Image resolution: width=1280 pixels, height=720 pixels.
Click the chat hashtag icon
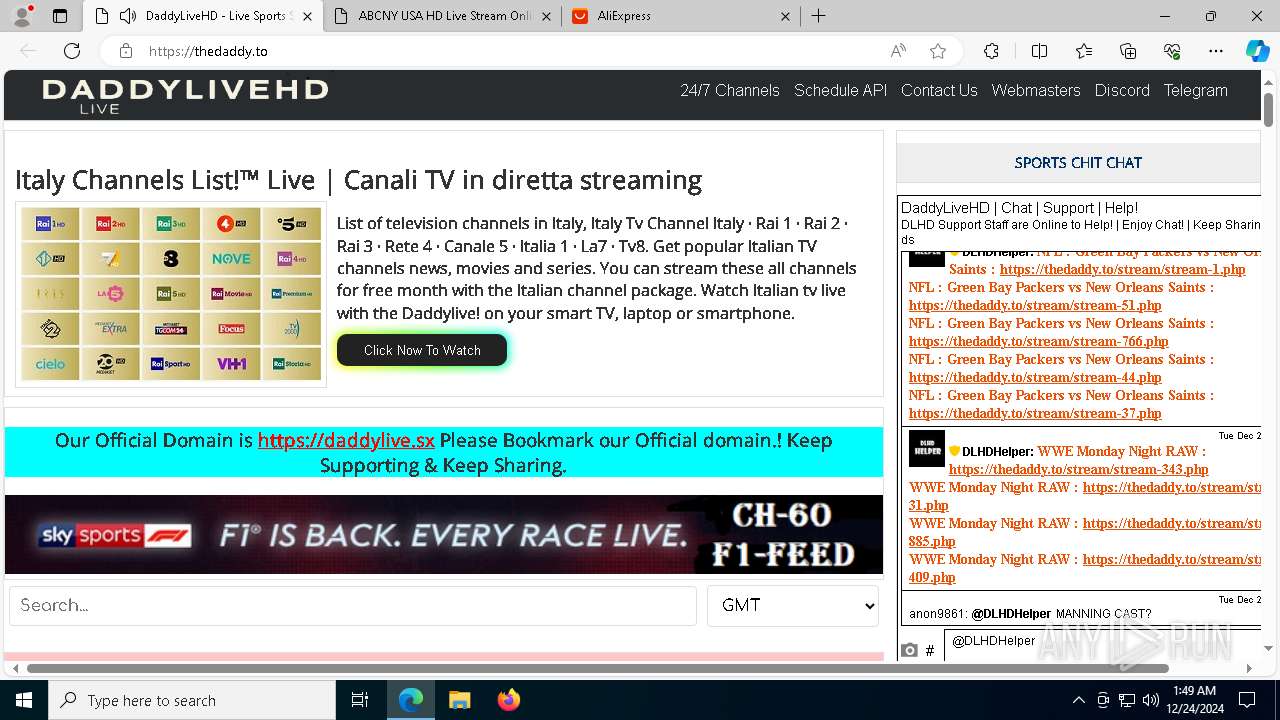(x=930, y=651)
